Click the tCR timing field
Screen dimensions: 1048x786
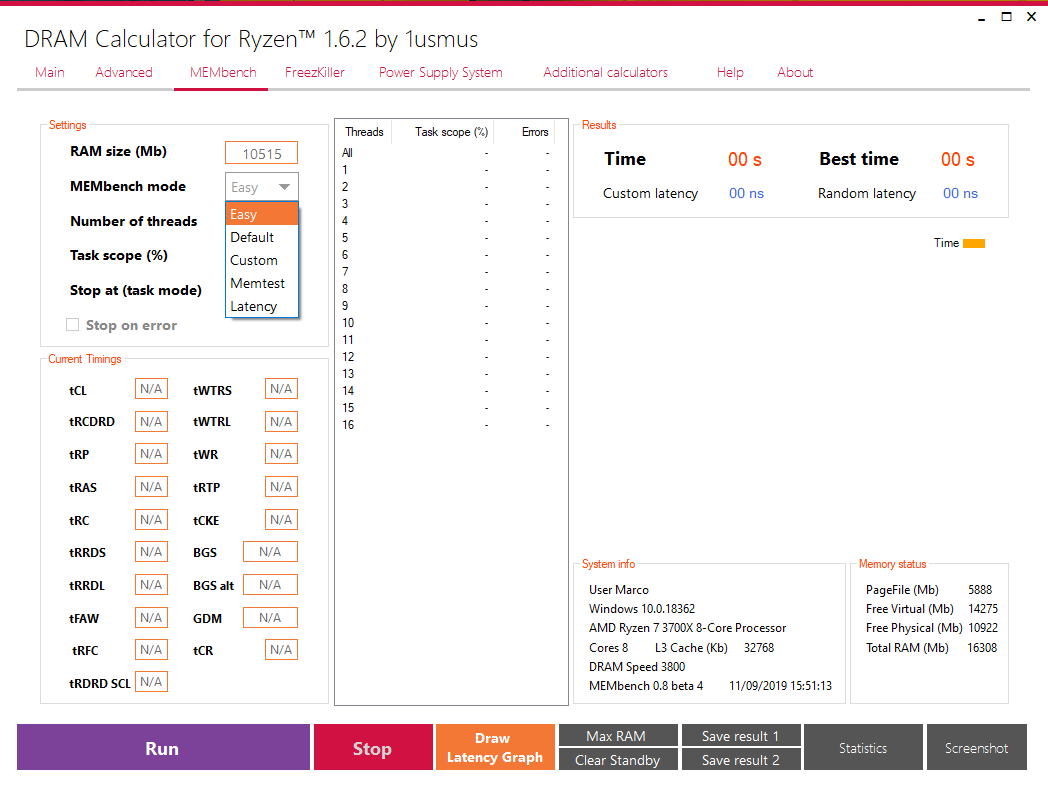coord(281,650)
